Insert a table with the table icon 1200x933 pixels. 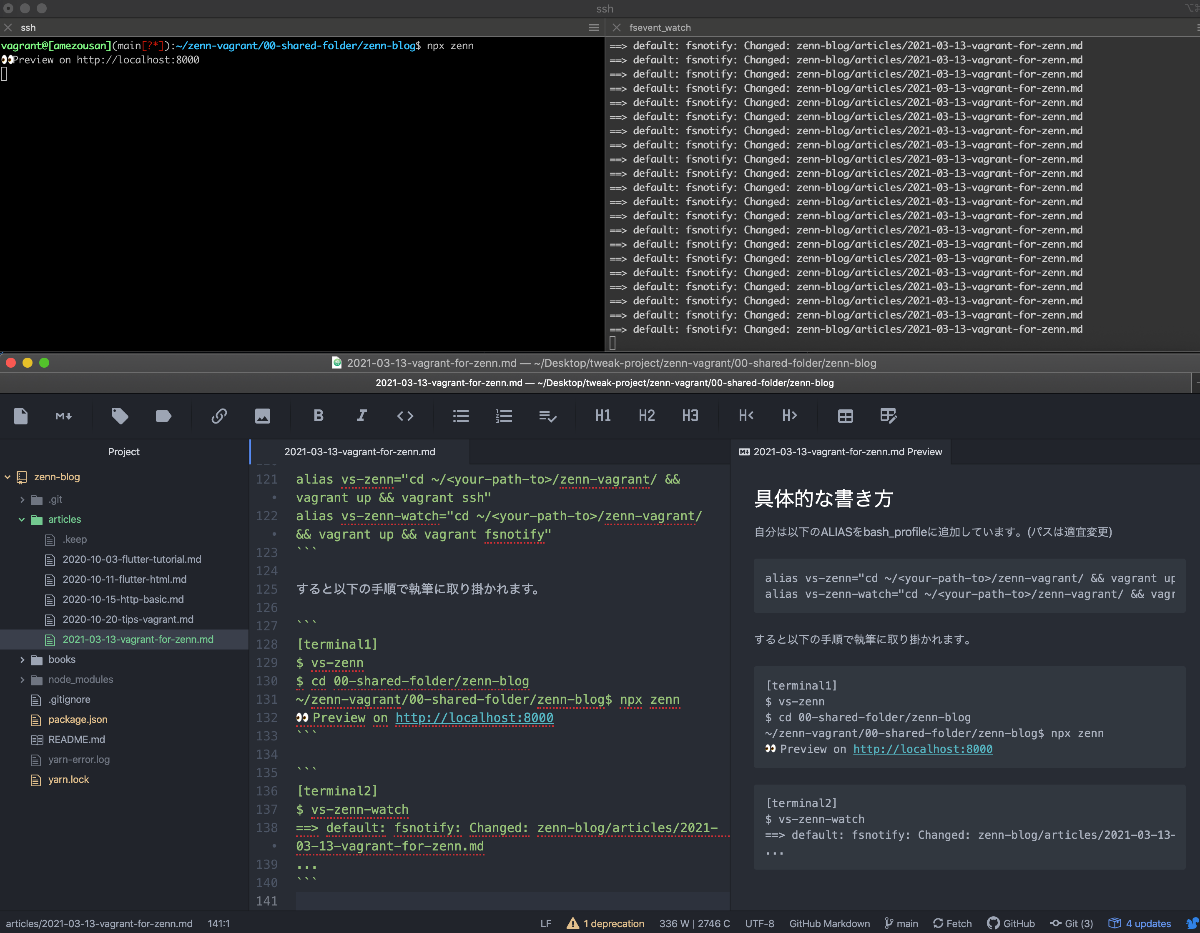(x=845, y=416)
